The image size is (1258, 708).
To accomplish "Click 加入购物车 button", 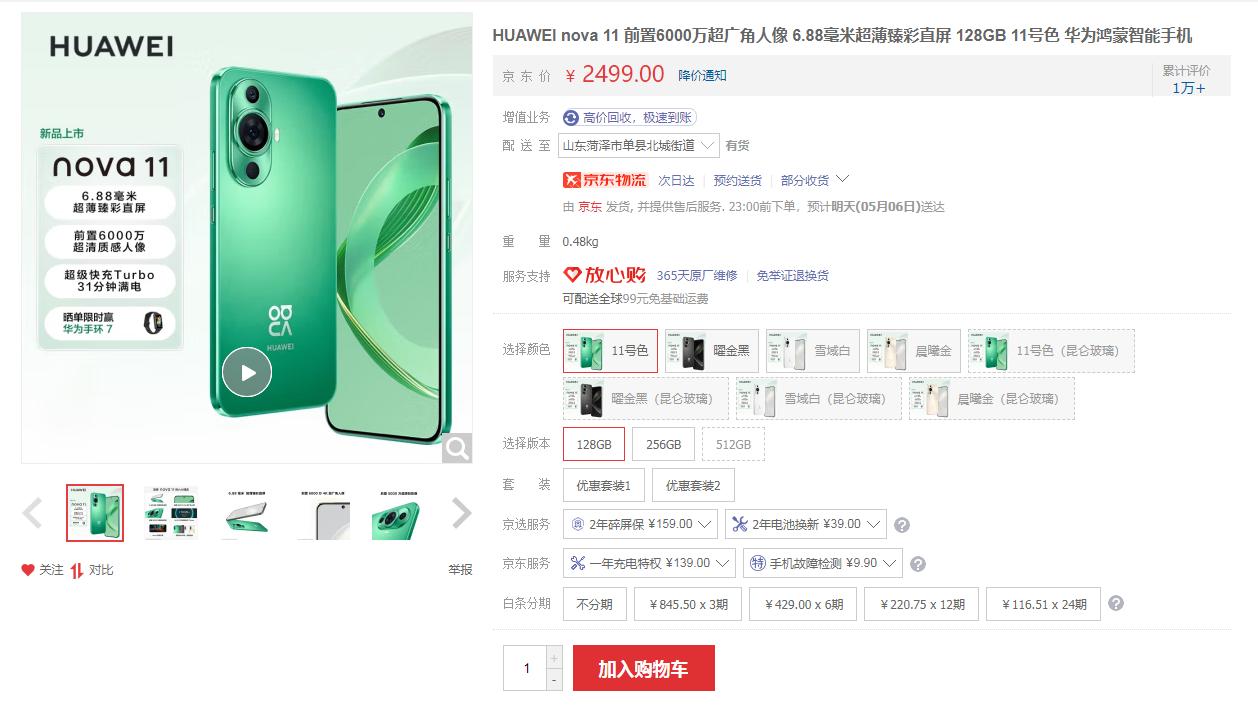I will click(x=644, y=669).
